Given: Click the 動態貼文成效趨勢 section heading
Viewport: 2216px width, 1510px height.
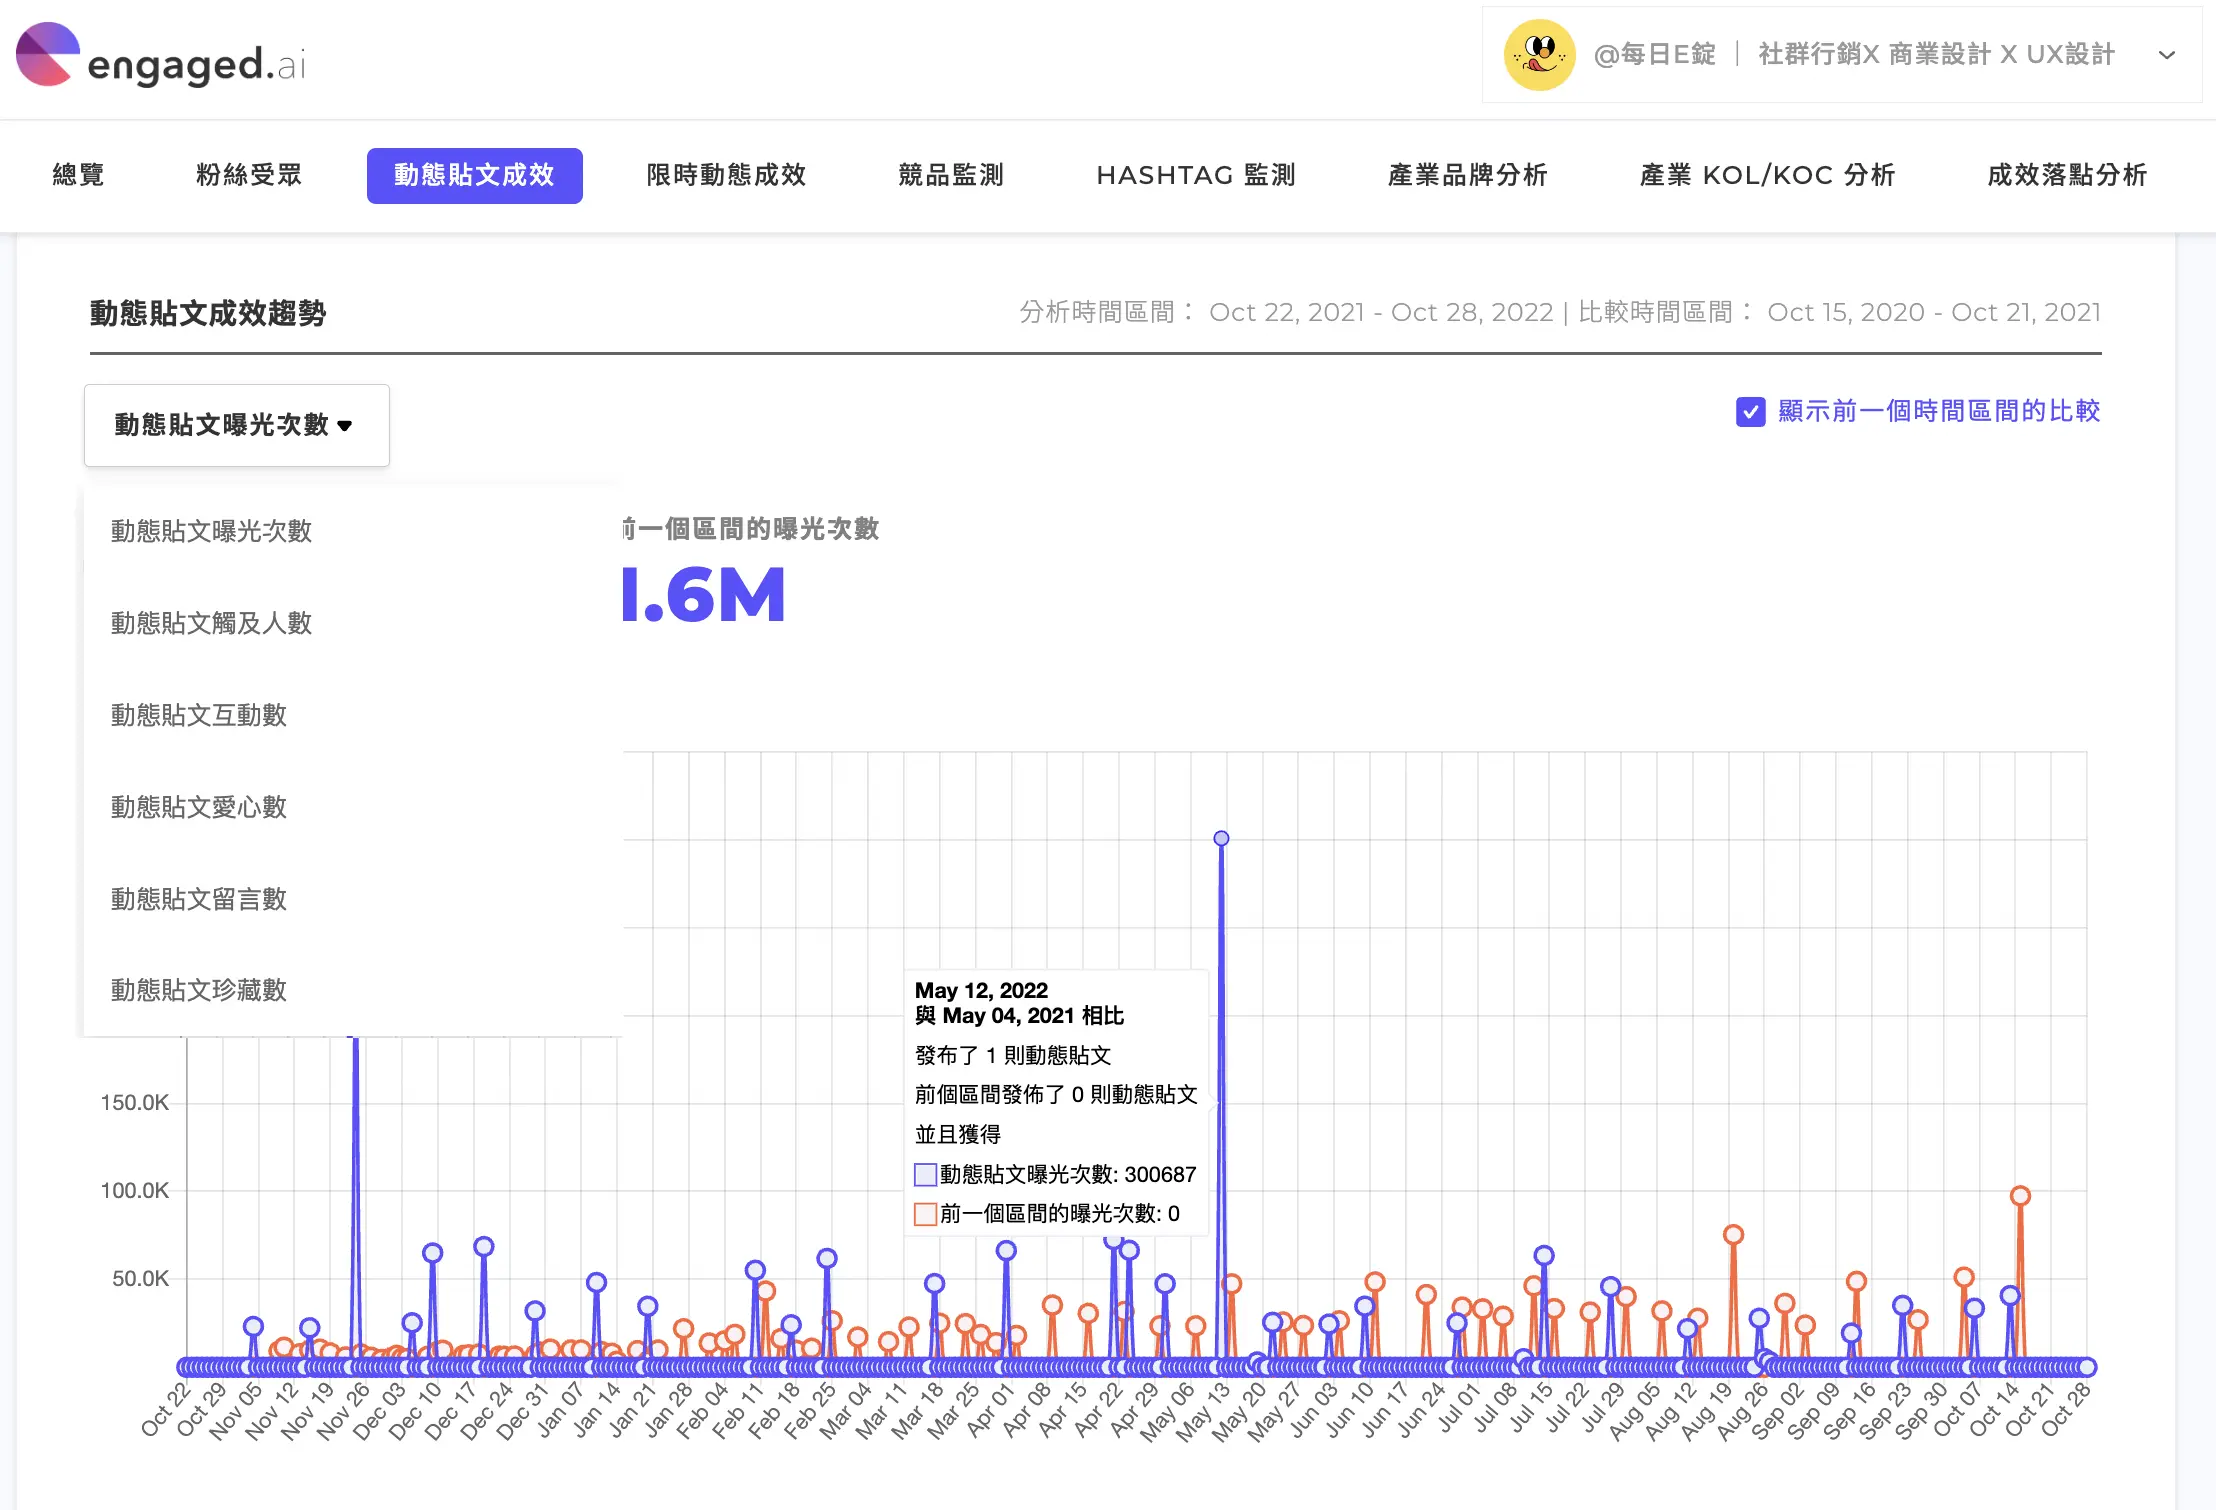Looking at the screenshot, I should coord(208,313).
